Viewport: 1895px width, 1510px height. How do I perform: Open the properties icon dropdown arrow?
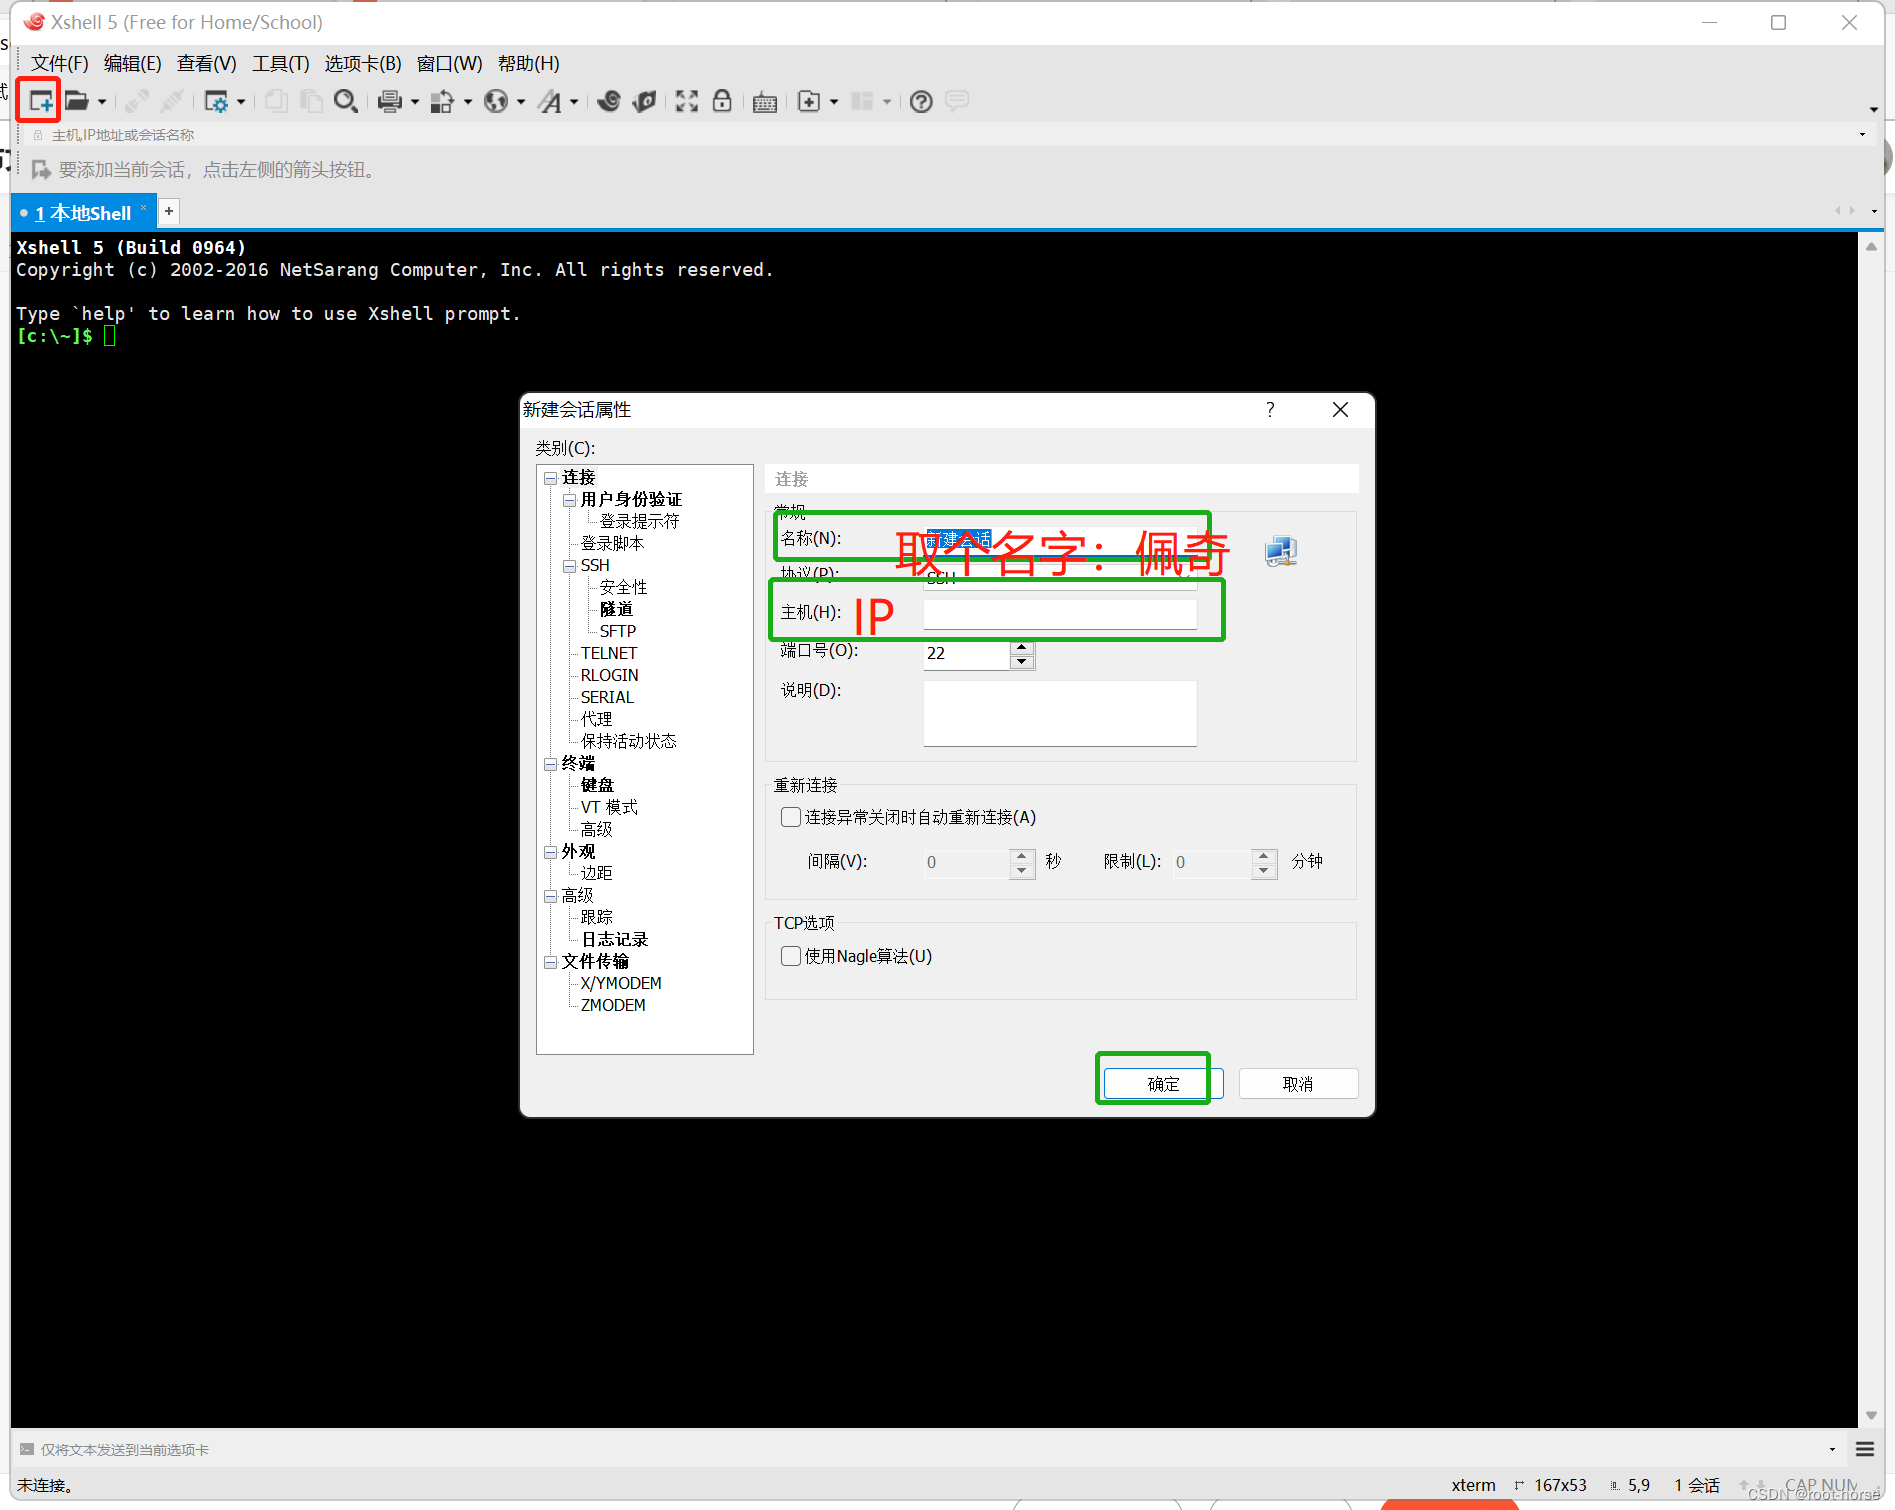(241, 102)
